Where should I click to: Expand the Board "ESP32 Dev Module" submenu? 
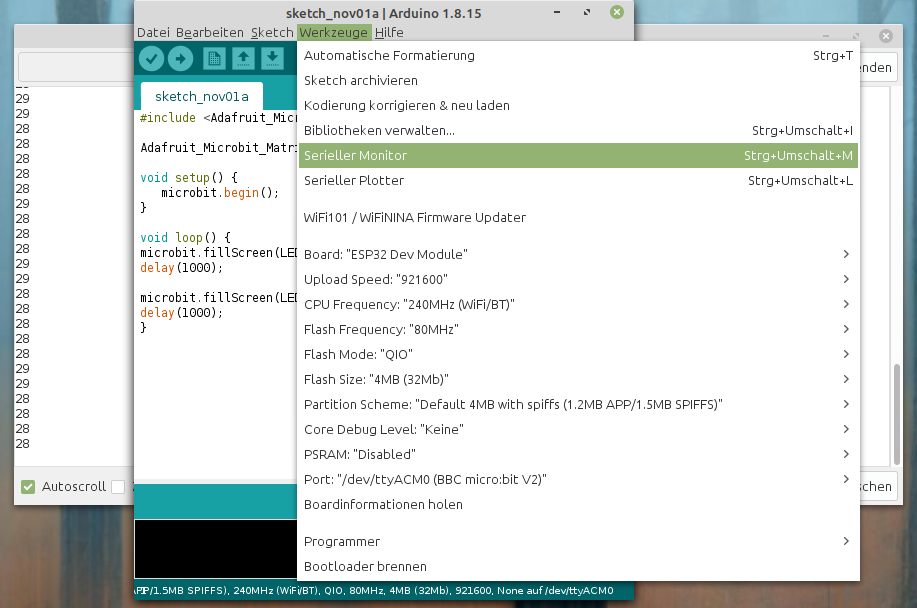pyautogui.click(x=577, y=254)
